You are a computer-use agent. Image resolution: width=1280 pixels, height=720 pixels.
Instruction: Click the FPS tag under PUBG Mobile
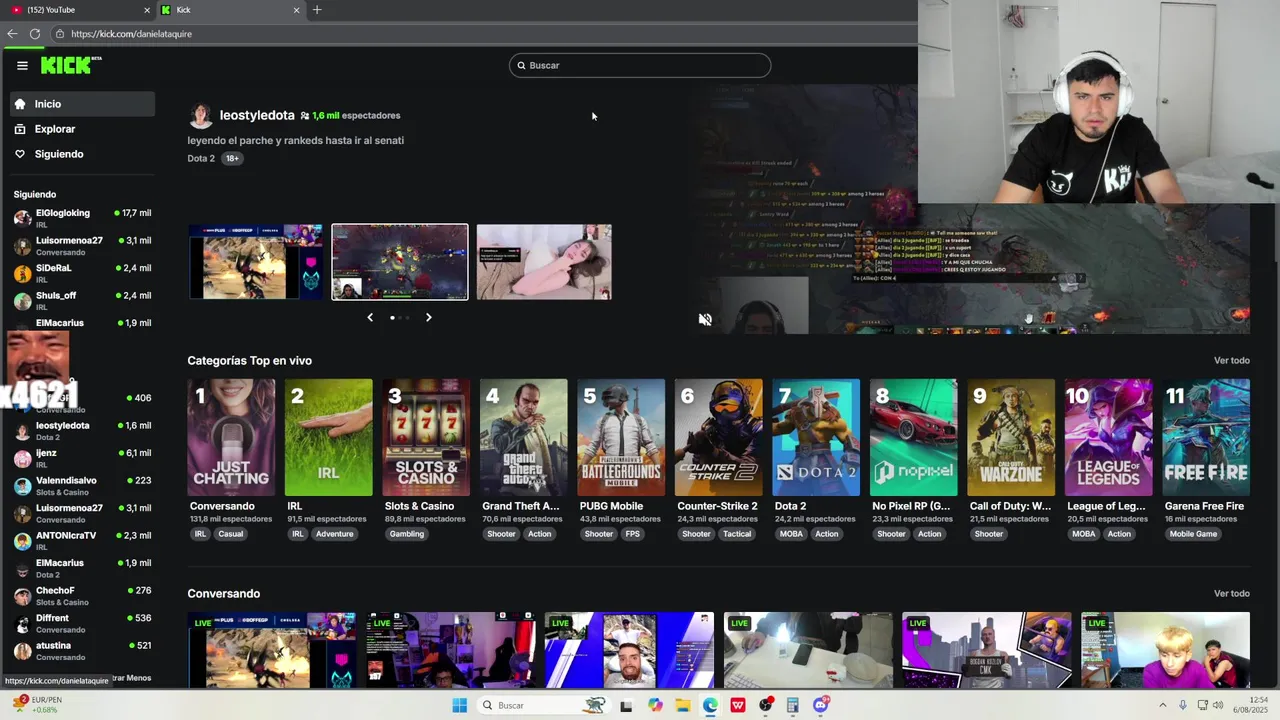633,534
